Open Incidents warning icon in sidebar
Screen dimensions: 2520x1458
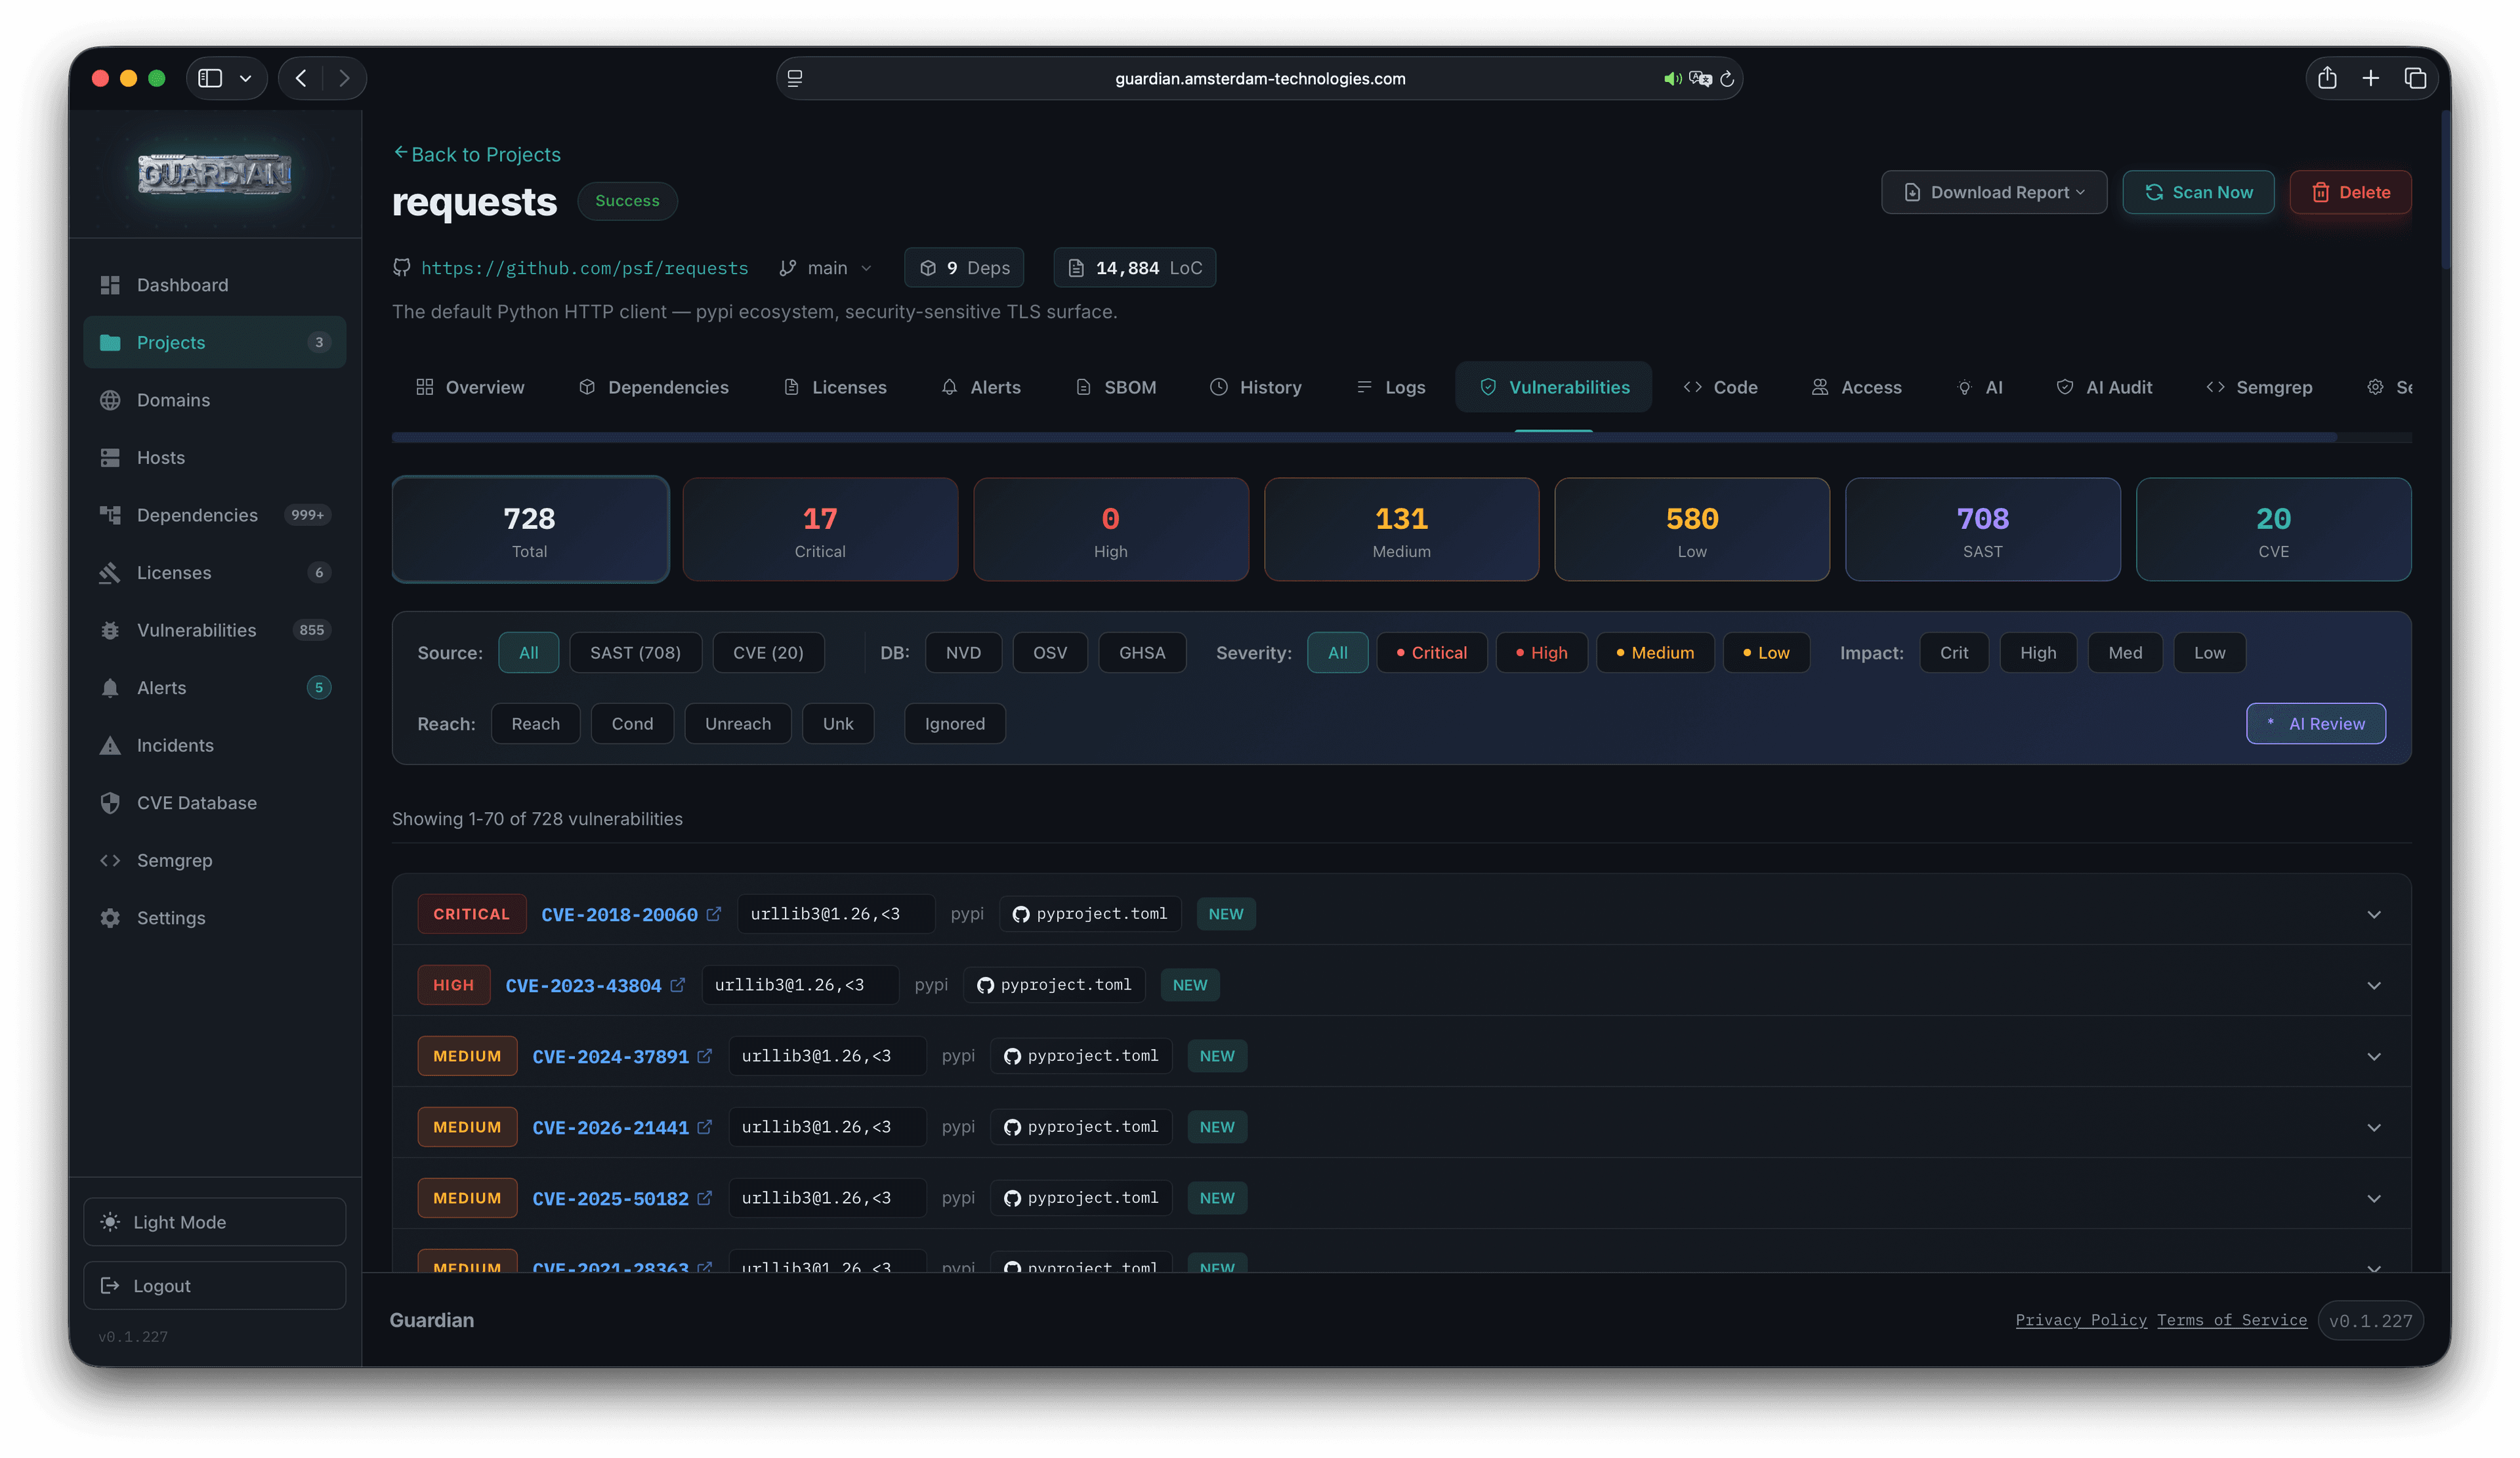(110, 745)
